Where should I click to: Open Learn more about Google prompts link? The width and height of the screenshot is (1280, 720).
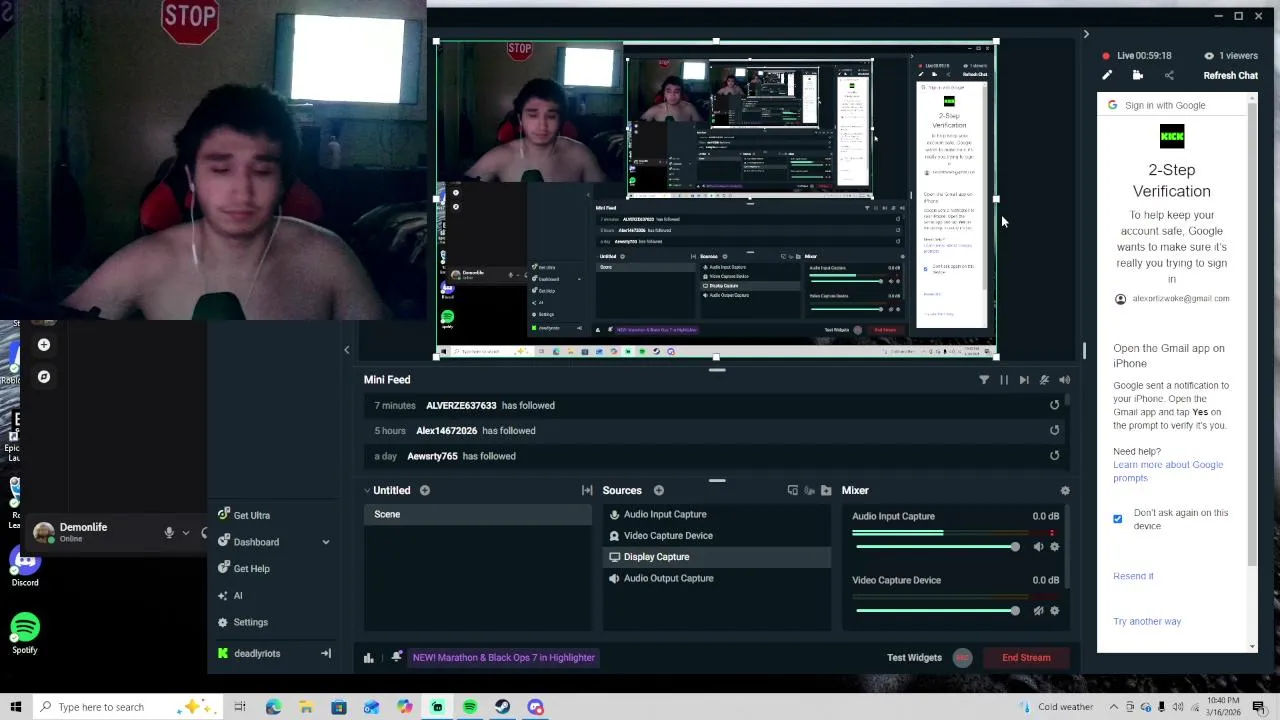(x=1168, y=471)
